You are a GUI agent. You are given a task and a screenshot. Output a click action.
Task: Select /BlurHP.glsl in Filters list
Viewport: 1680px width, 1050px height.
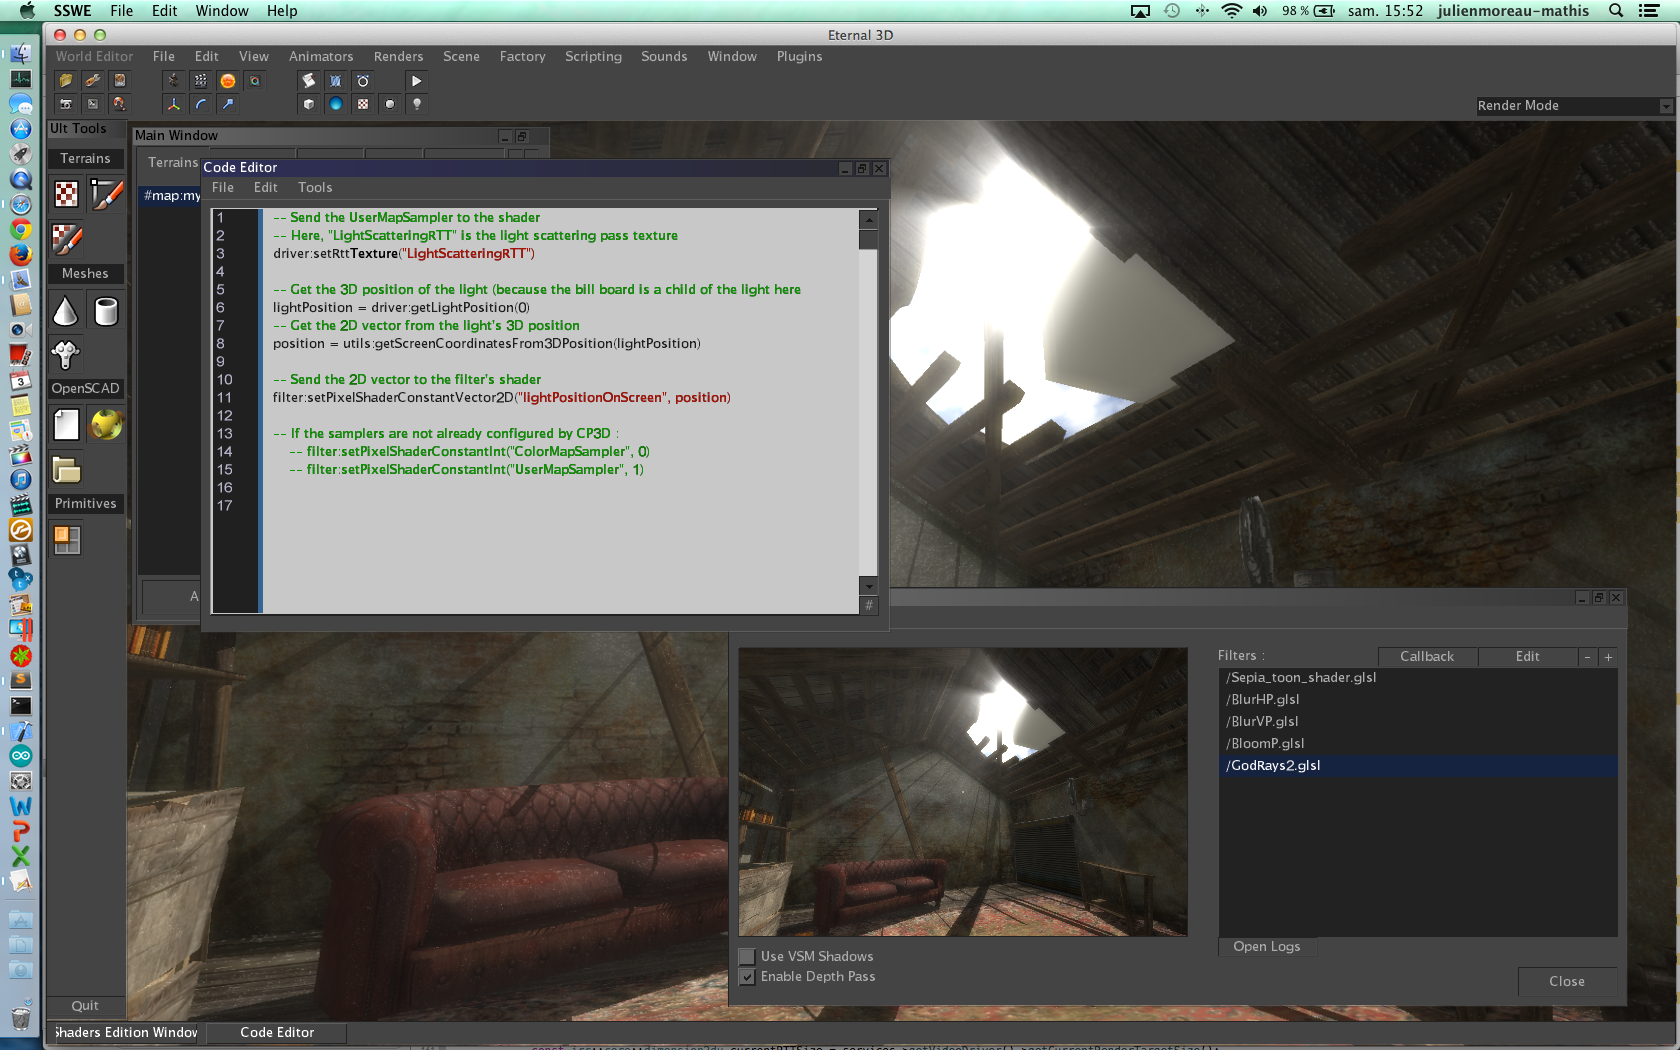pyautogui.click(x=1418, y=699)
